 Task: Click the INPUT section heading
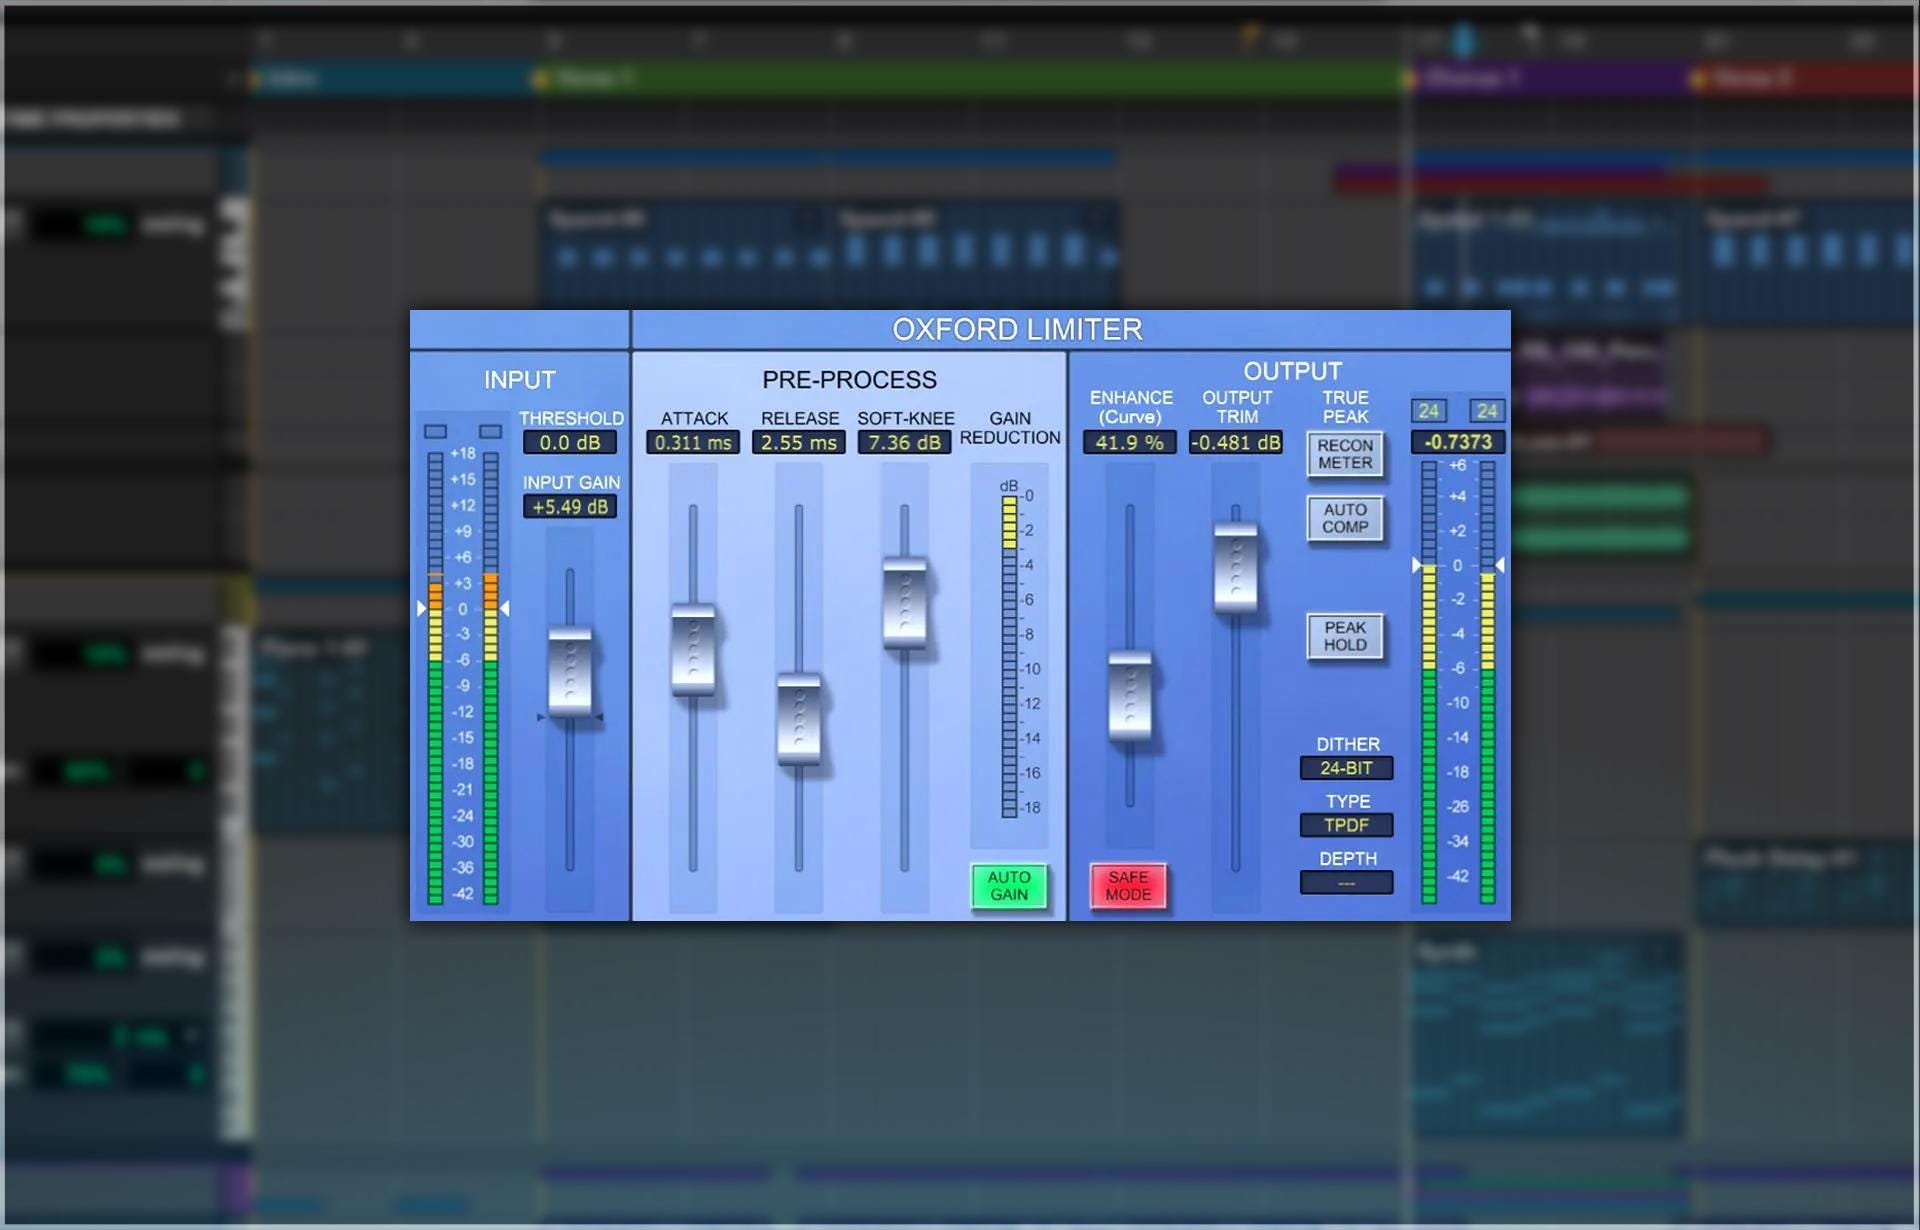[519, 380]
